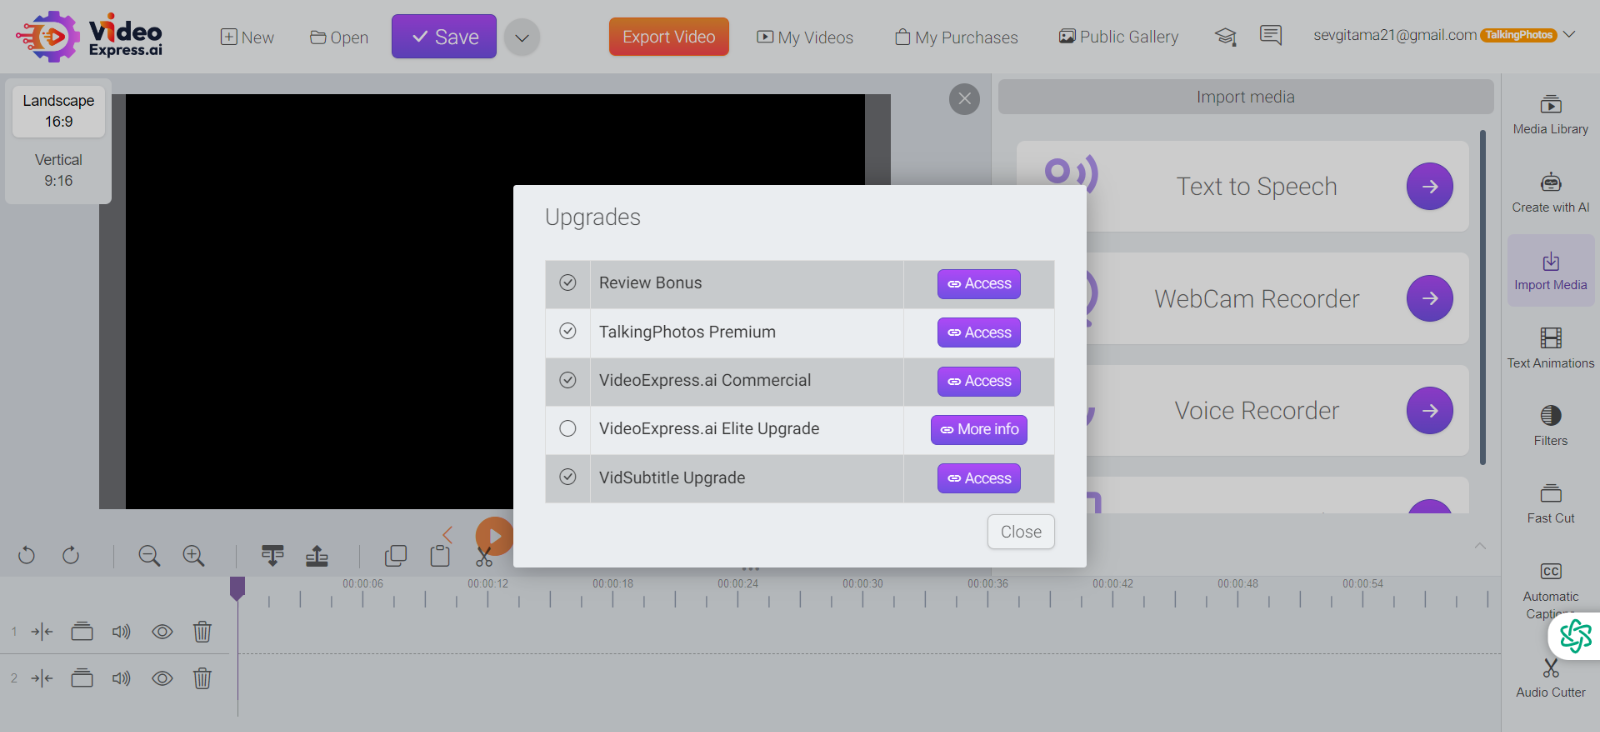Expand the dropdown arrow next to Save
This screenshot has height=732, width=1600.
[x=522, y=38]
